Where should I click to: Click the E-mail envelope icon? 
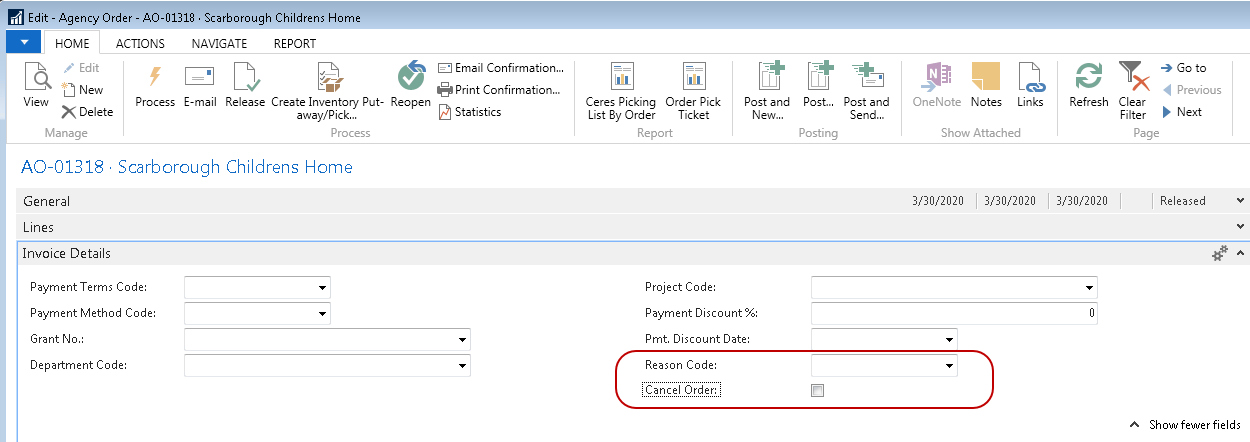pyautogui.click(x=200, y=78)
